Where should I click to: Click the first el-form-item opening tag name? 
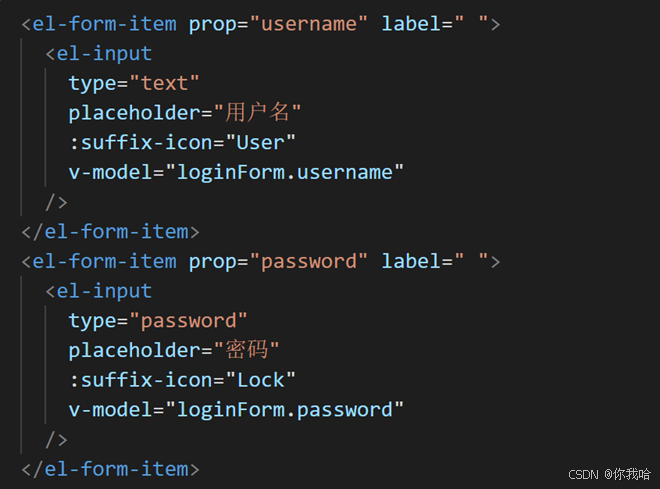104,24
